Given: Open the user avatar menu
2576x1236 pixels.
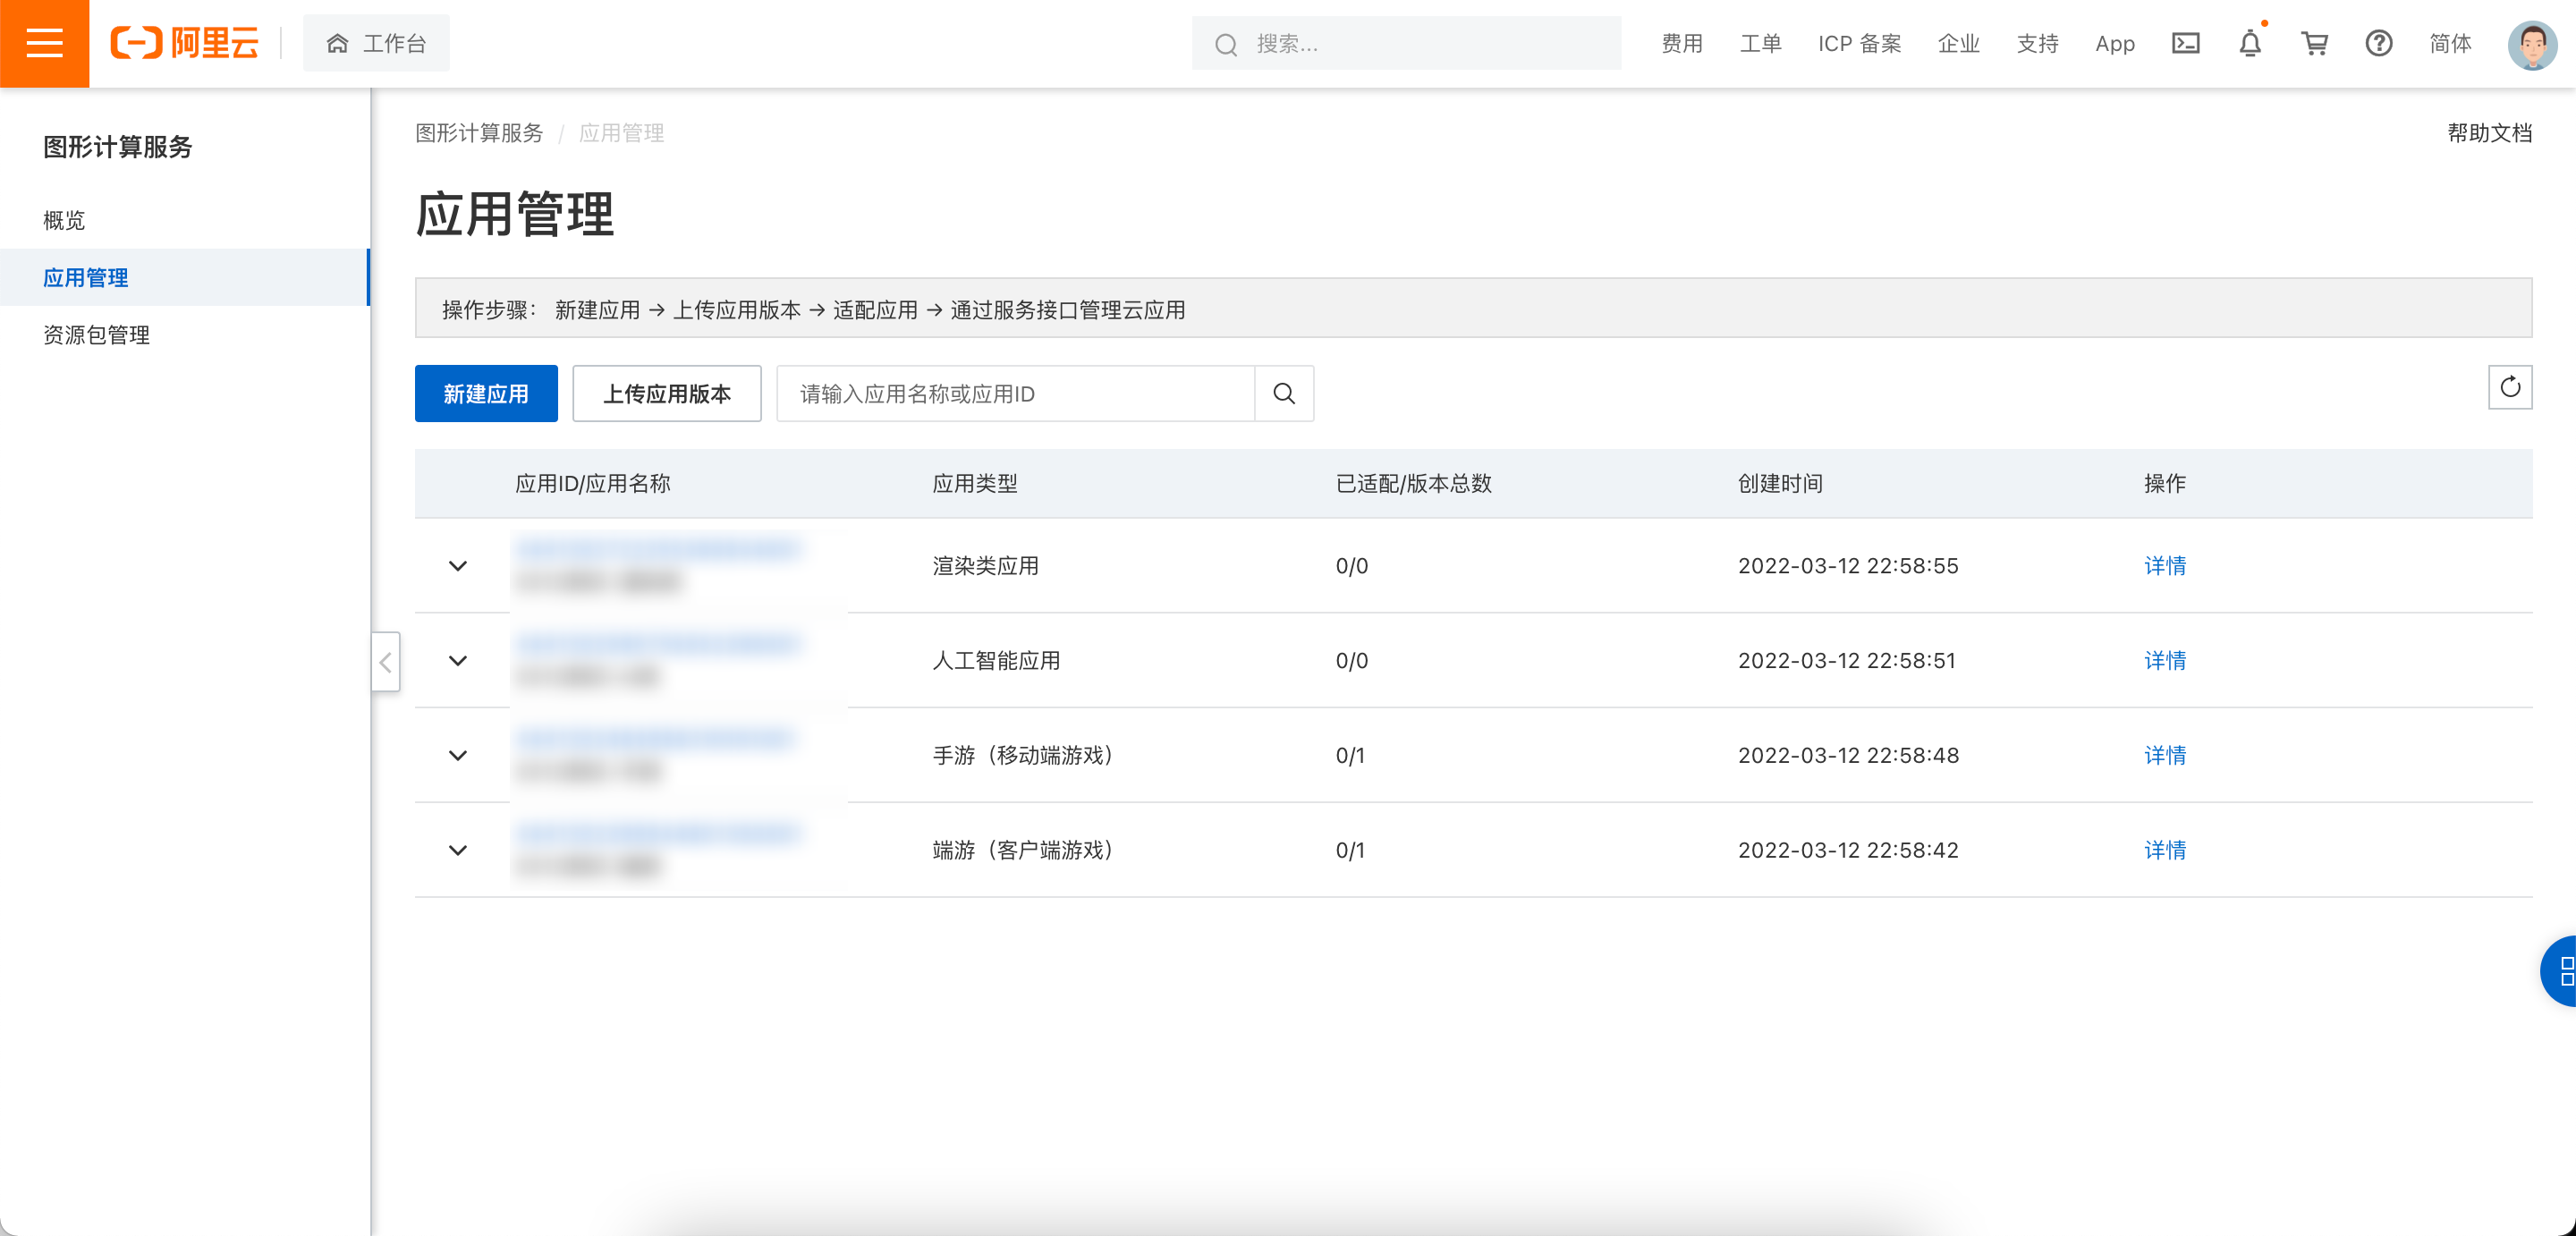Looking at the screenshot, I should click(x=2531, y=43).
